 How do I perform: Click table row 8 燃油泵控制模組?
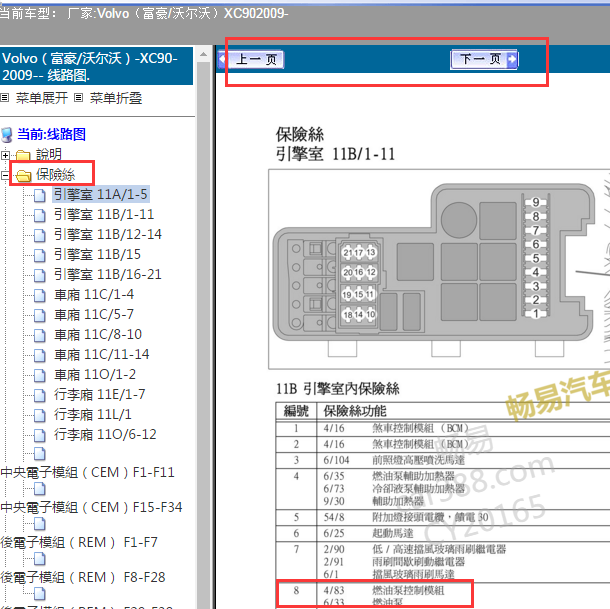pos(443,595)
